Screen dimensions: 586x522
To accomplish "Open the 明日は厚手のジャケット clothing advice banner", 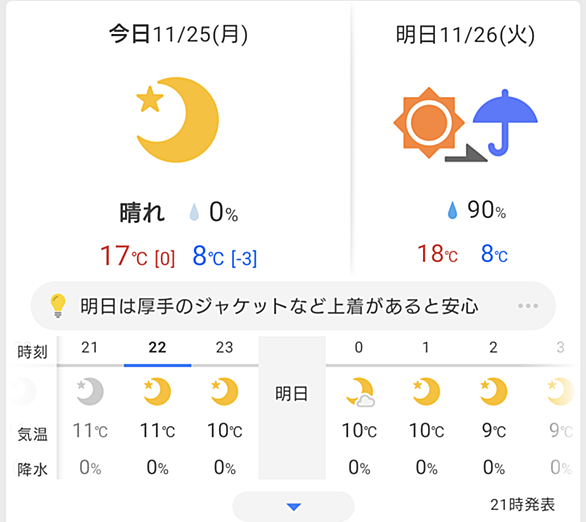I will (293, 306).
